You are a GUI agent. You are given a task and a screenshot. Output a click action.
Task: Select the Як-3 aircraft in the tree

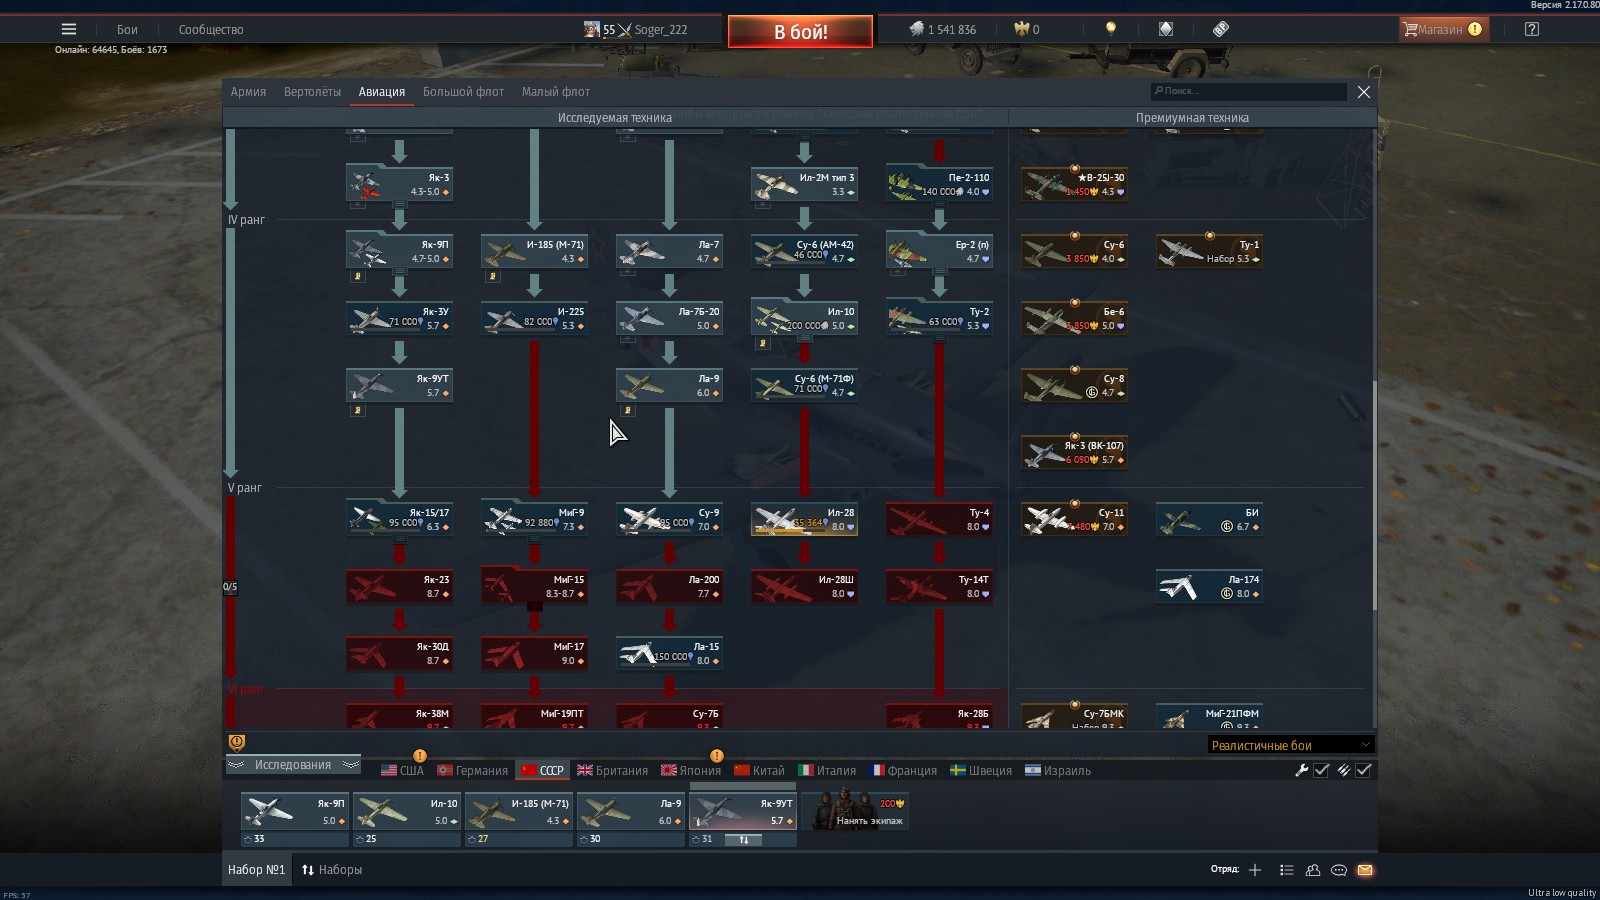[x=399, y=184]
